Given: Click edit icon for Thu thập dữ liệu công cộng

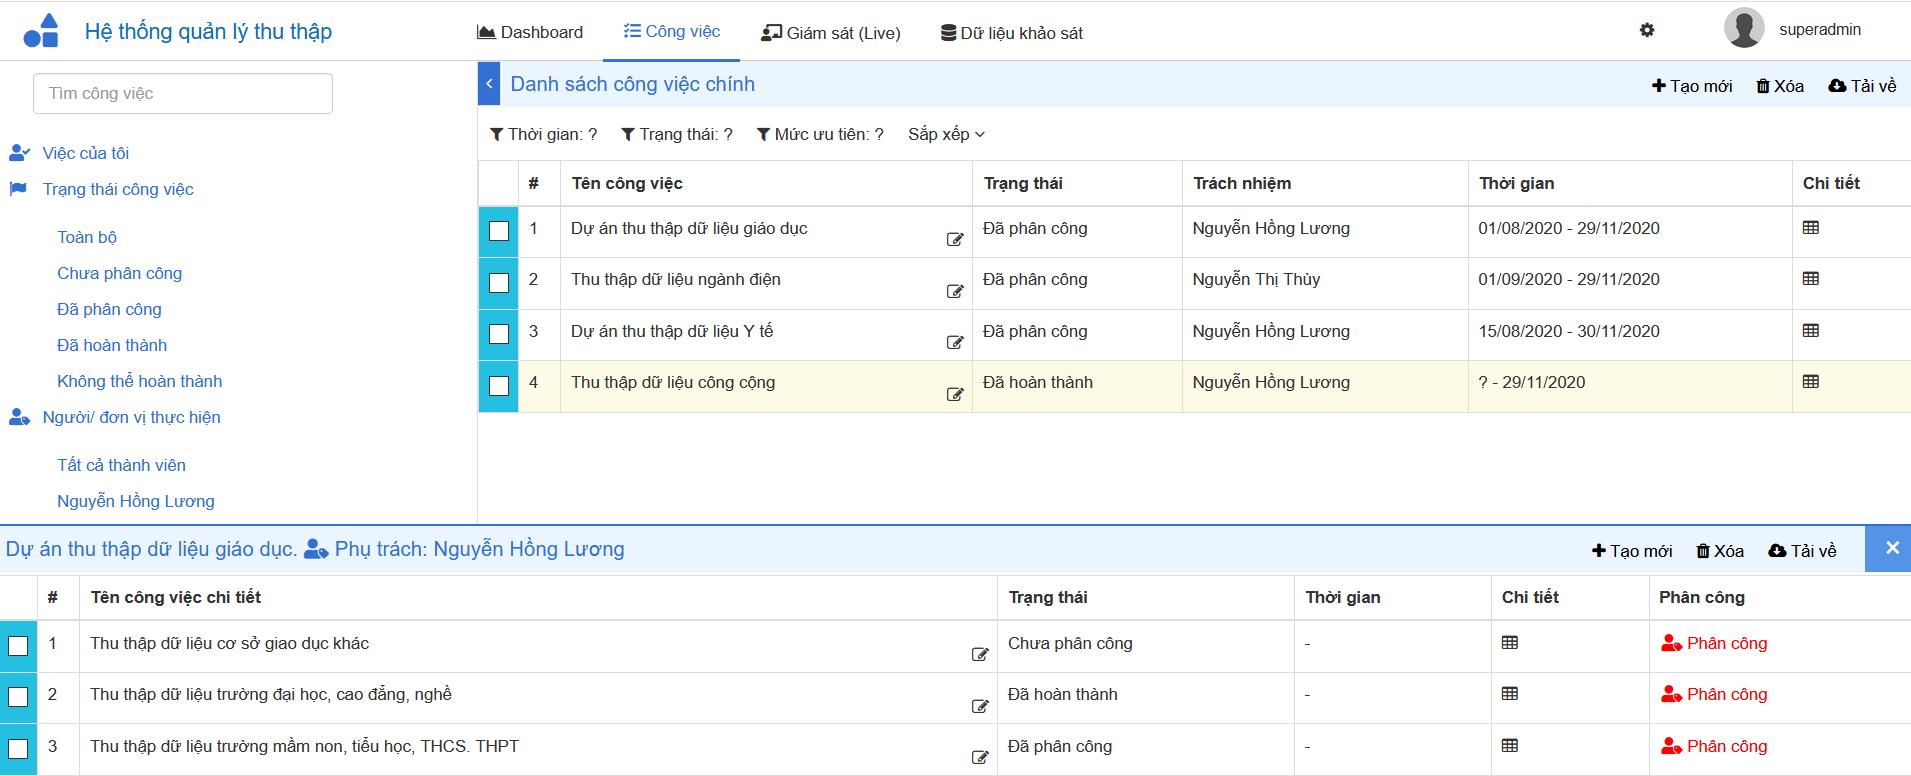Looking at the screenshot, I should tap(955, 394).
